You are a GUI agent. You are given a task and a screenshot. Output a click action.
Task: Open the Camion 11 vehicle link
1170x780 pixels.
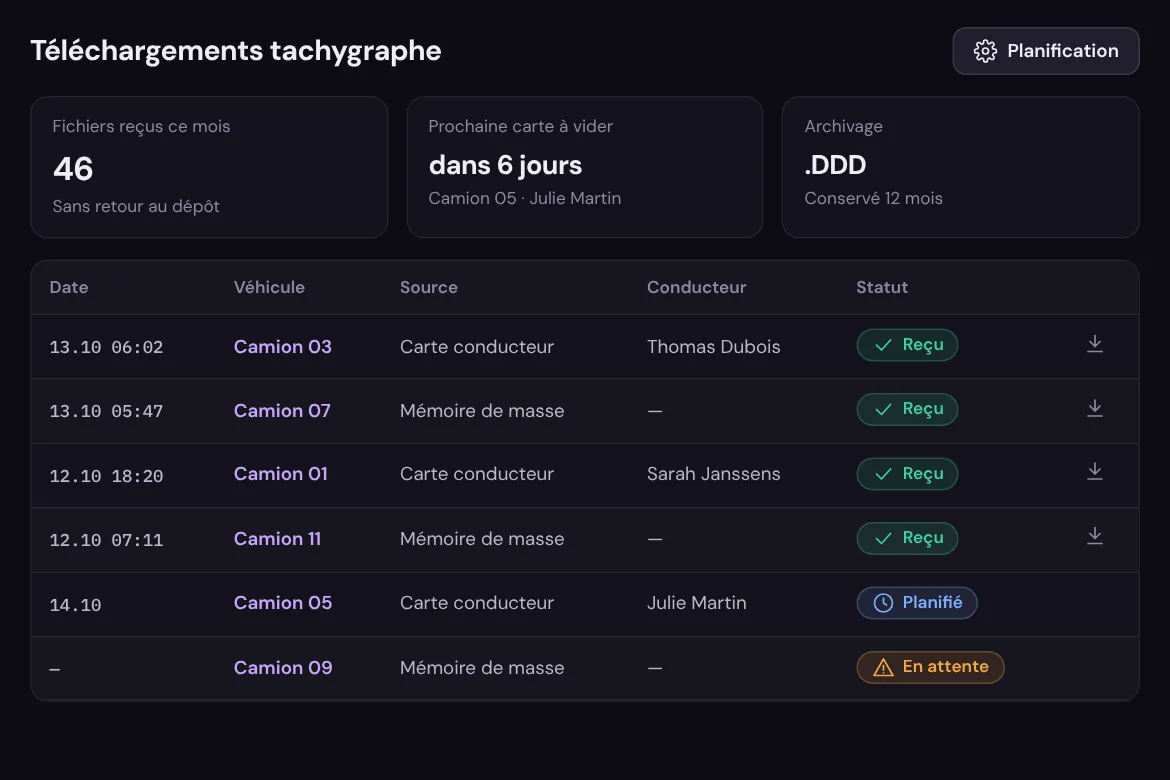click(x=278, y=538)
